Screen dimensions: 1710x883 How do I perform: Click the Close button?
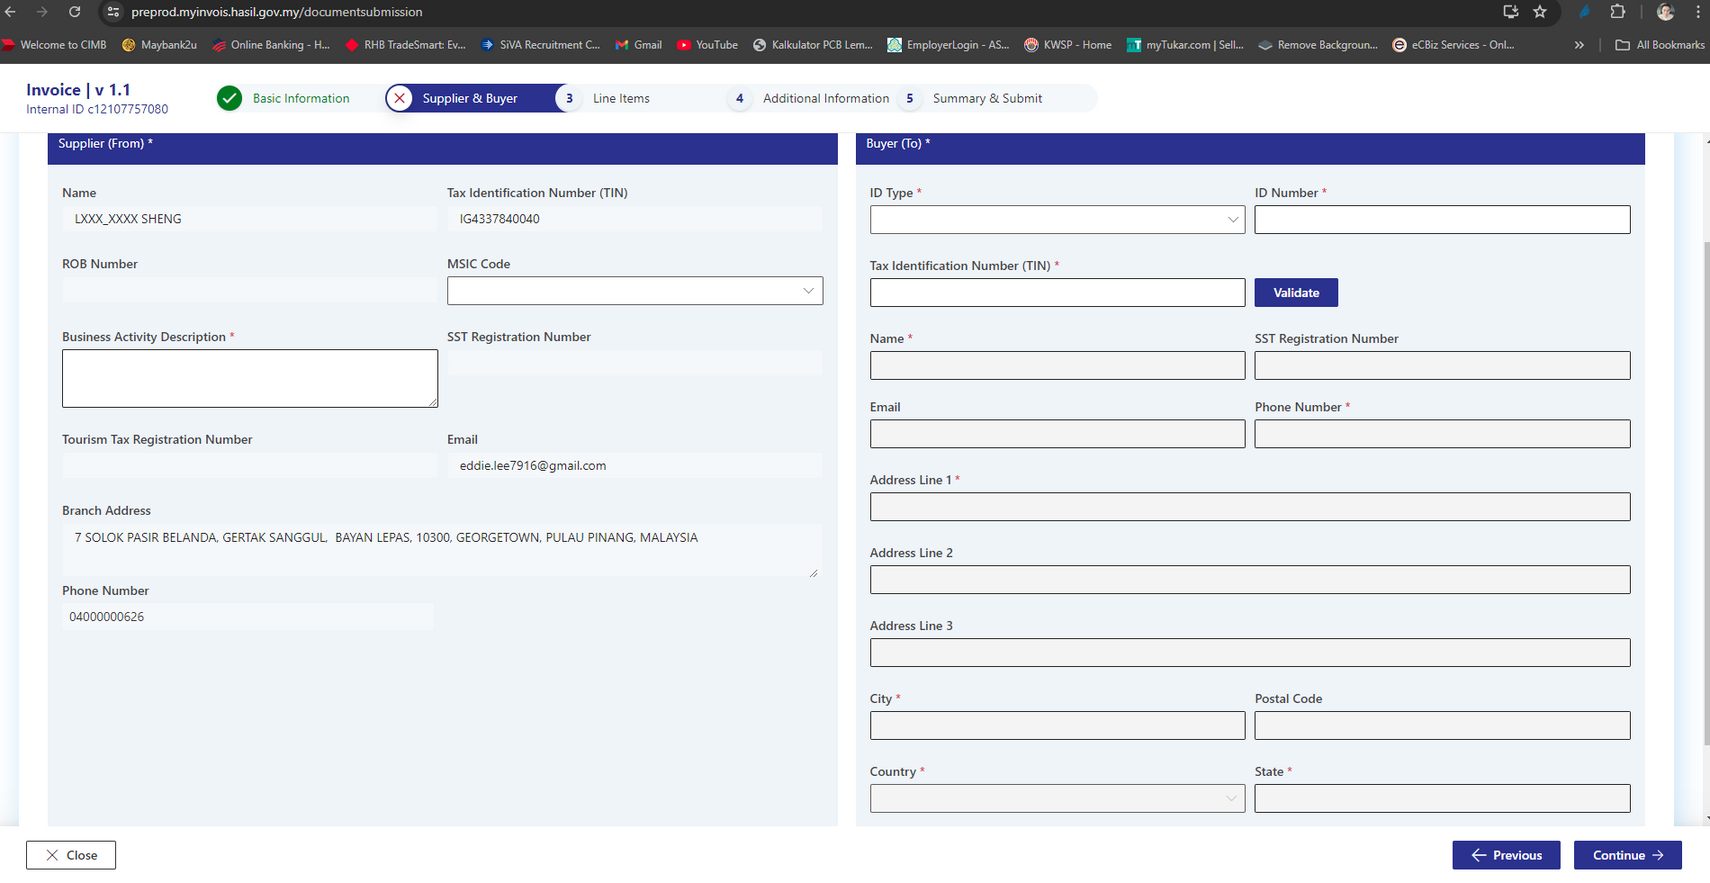(x=71, y=855)
